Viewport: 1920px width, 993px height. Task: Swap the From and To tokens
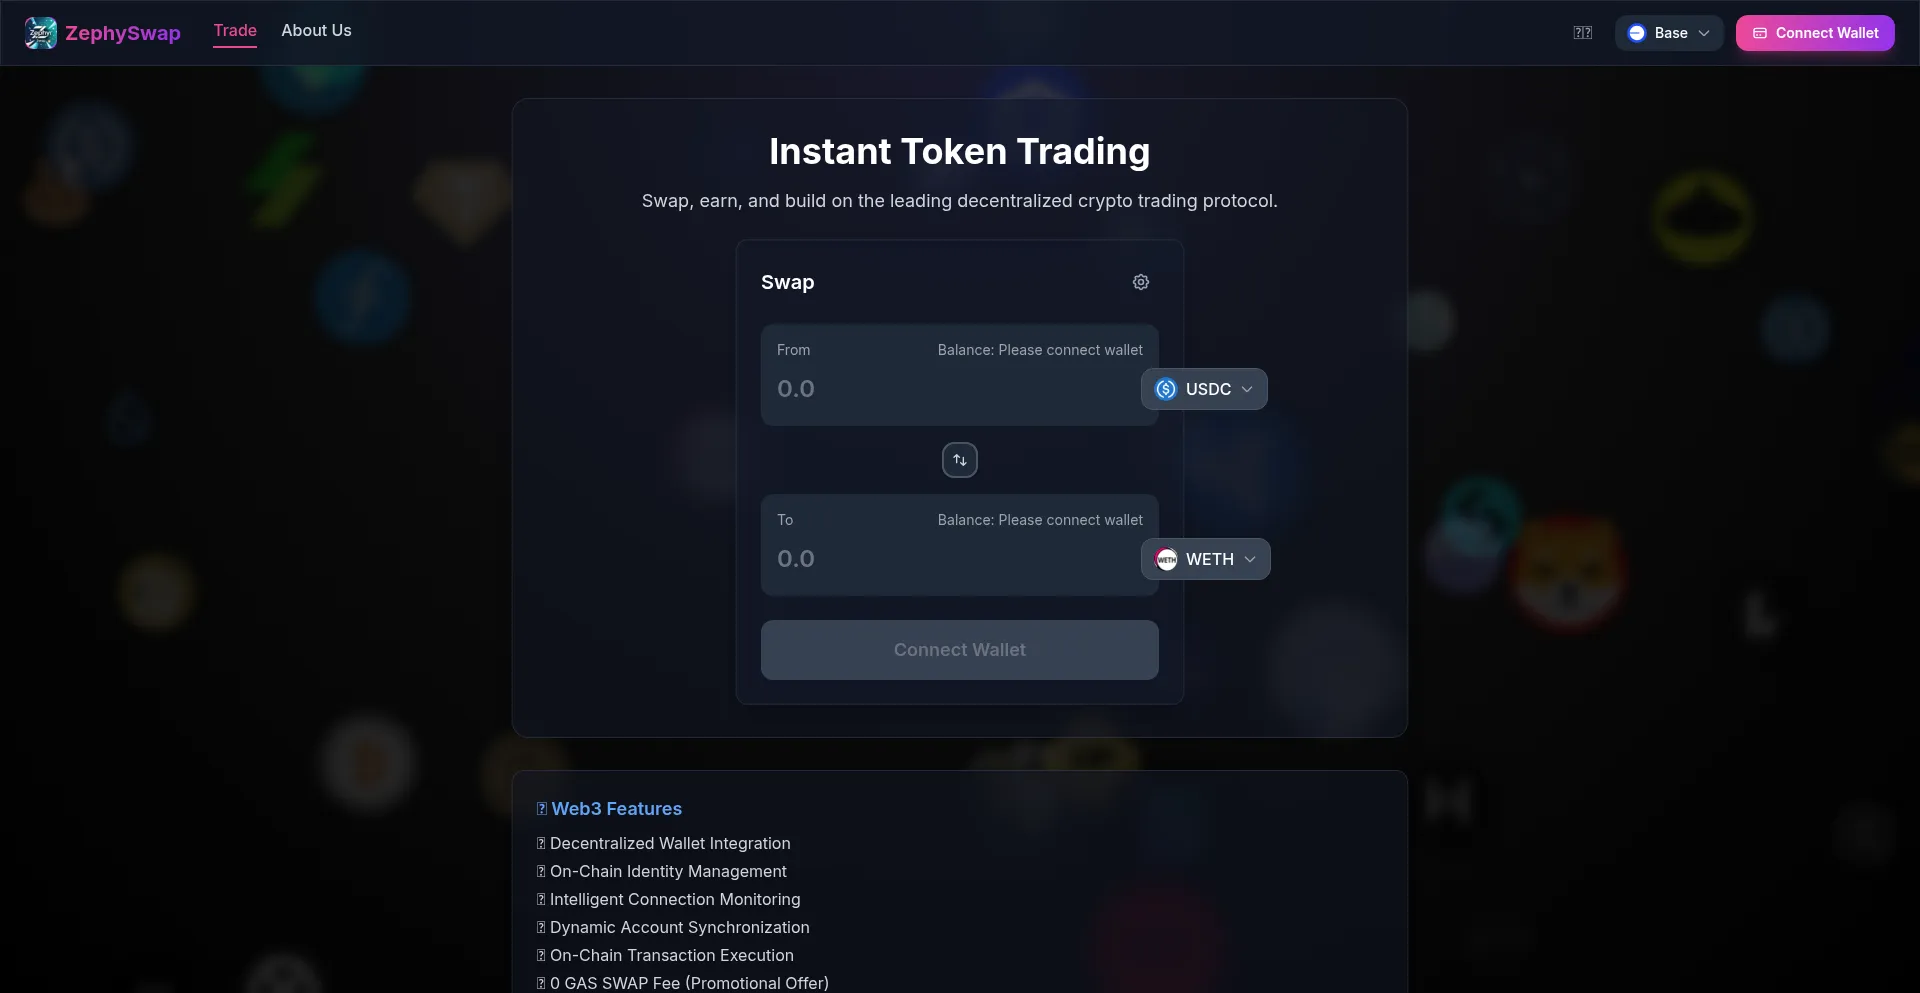pyautogui.click(x=960, y=460)
